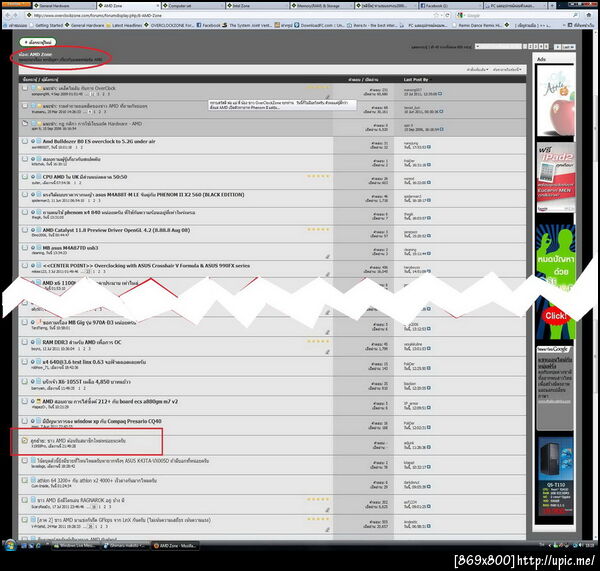Go to the Last page of threads
Screen dimensions: 600x571
click(x=568, y=47)
